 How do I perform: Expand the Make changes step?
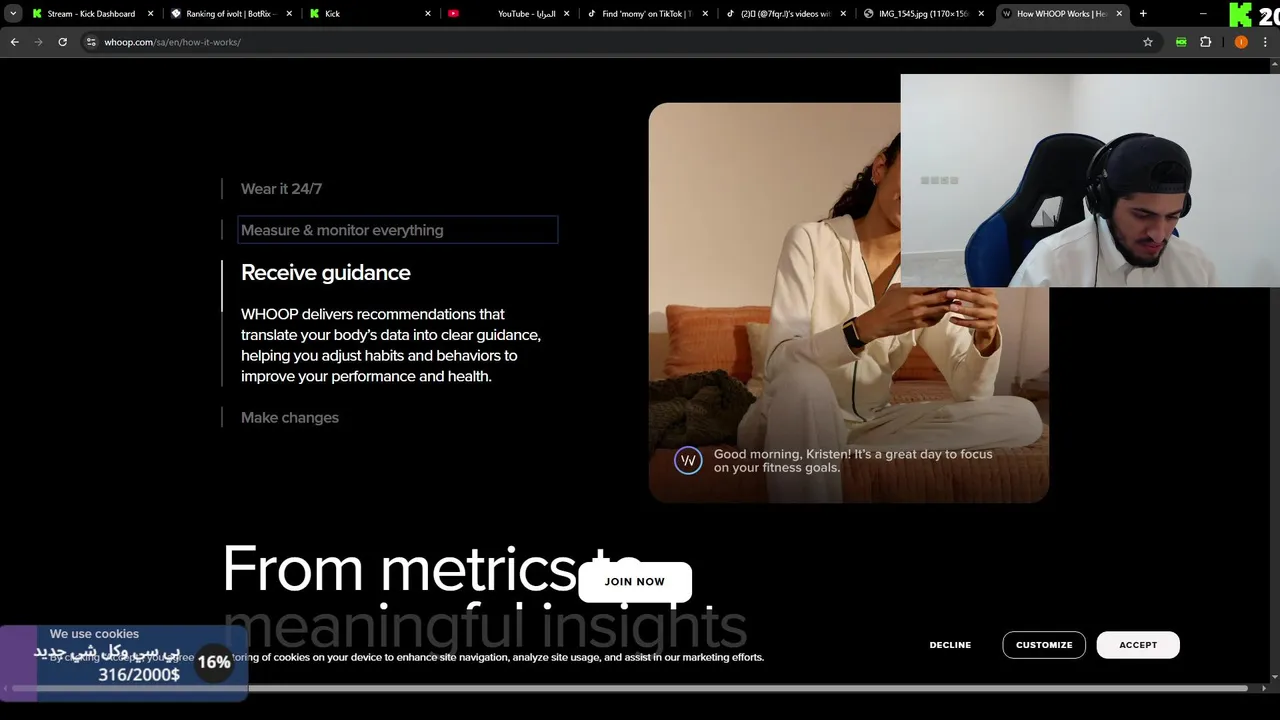coord(290,417)
